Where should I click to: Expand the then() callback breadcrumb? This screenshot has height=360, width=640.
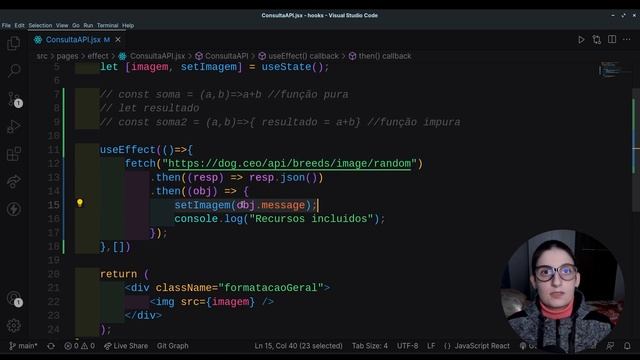tap(380, 56)
